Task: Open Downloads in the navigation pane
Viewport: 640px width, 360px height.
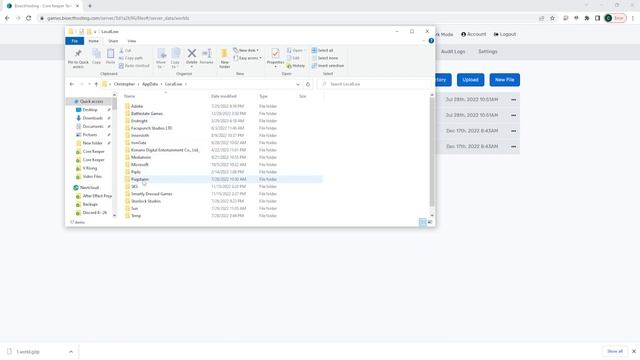Action: pos(92,118)
